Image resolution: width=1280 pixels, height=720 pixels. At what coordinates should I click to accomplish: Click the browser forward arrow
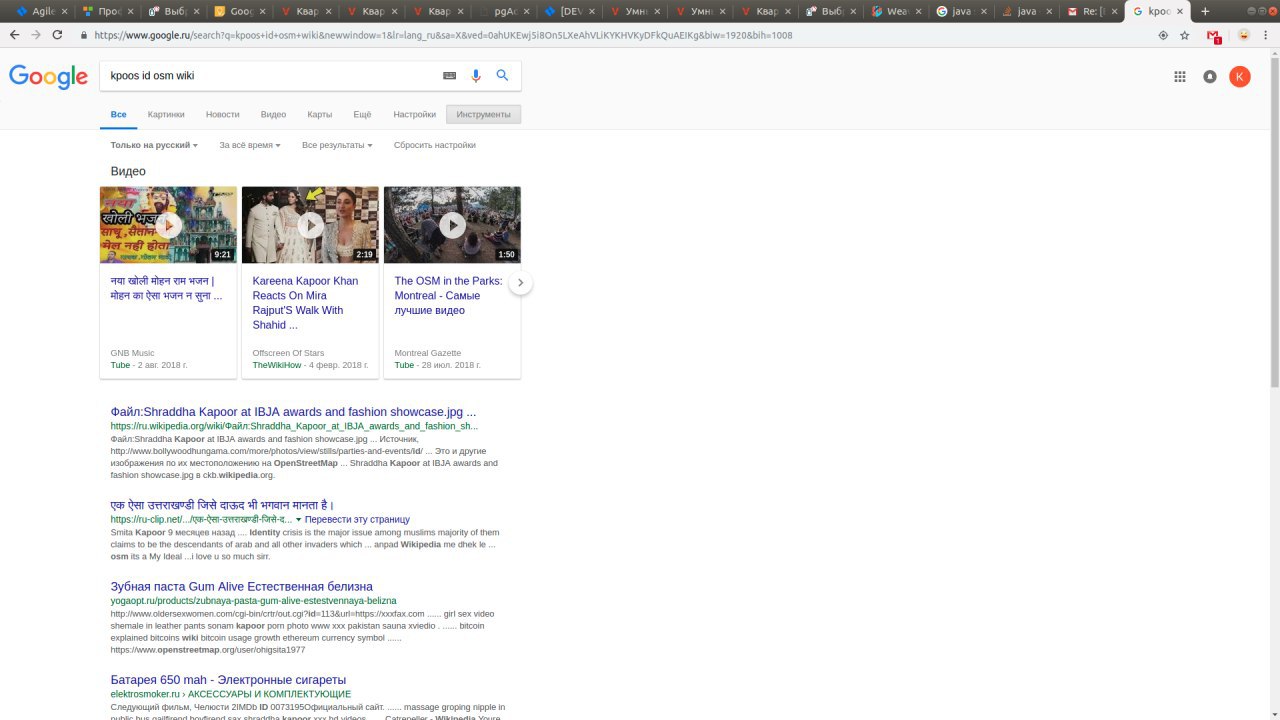[36, 34]
